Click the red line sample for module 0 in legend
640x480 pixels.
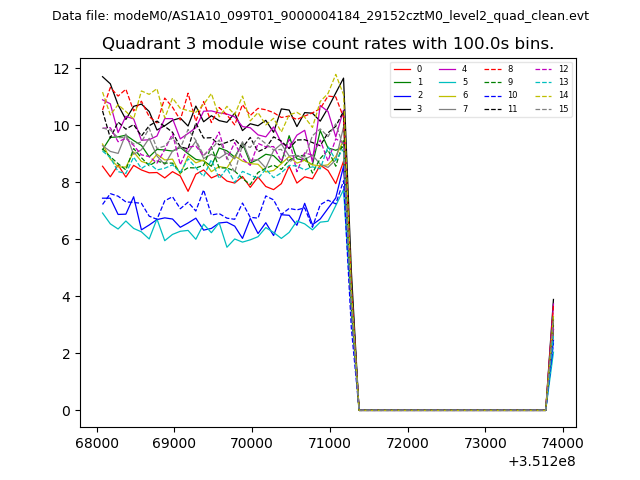pos(401,69)
